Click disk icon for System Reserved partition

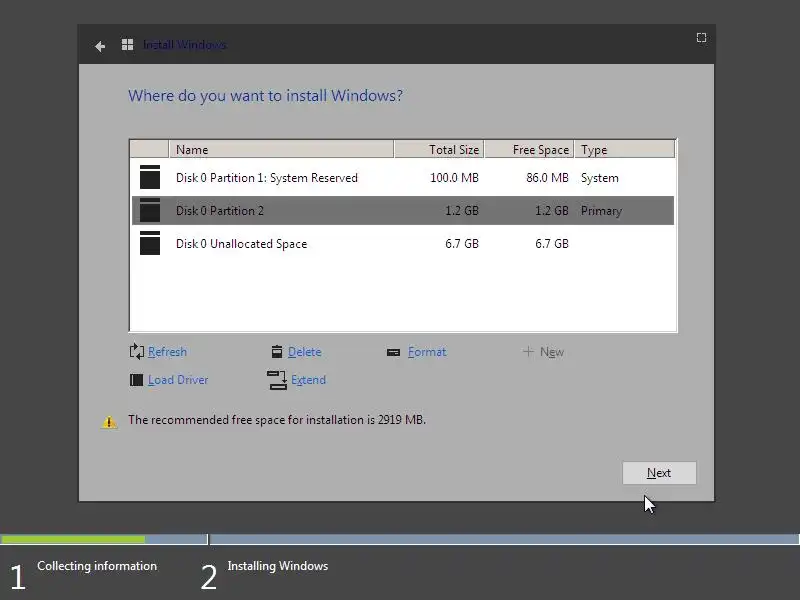pos(150,177)
